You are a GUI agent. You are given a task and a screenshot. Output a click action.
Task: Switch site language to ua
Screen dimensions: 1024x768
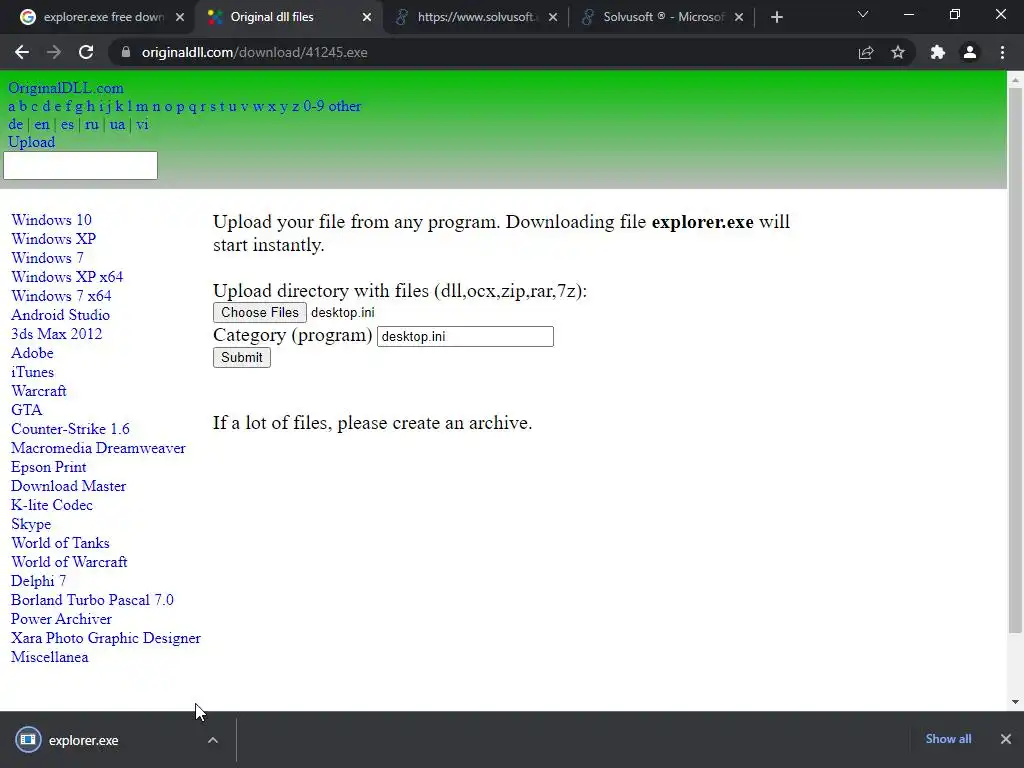click(x=118, y=124)
